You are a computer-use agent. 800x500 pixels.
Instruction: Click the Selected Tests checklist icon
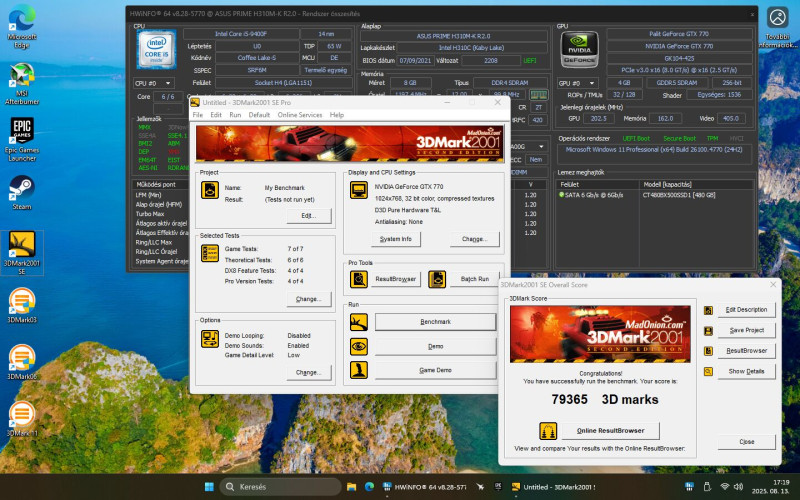[210, 253]
